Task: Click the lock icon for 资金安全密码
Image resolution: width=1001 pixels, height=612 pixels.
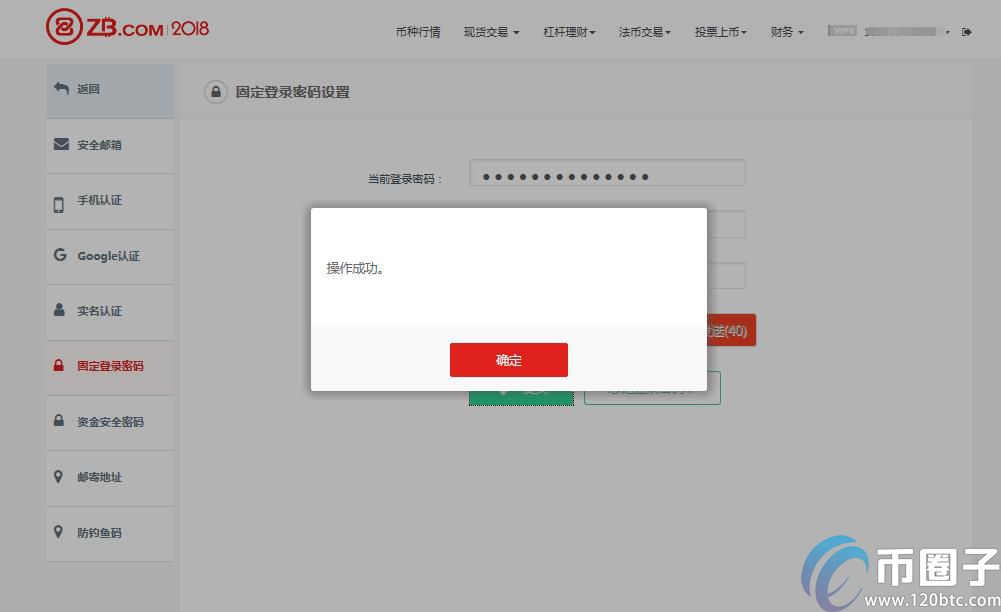Action: point(59,421)
